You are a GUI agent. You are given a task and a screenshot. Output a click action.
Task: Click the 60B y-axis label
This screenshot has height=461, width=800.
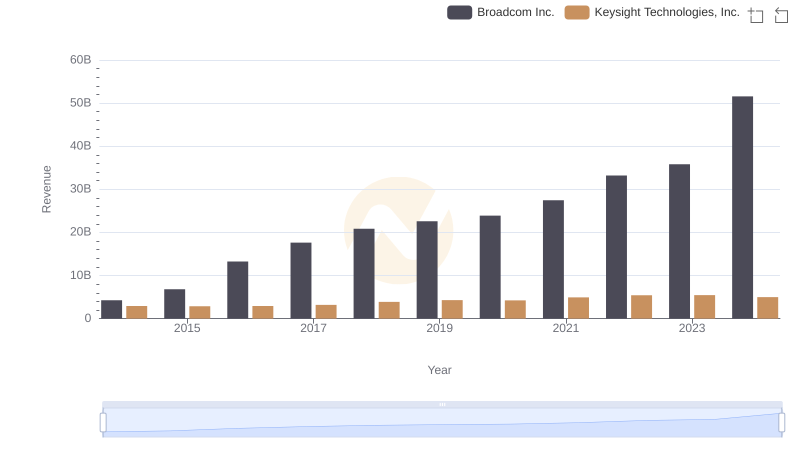pyautogui.click(x=81, y=60)
